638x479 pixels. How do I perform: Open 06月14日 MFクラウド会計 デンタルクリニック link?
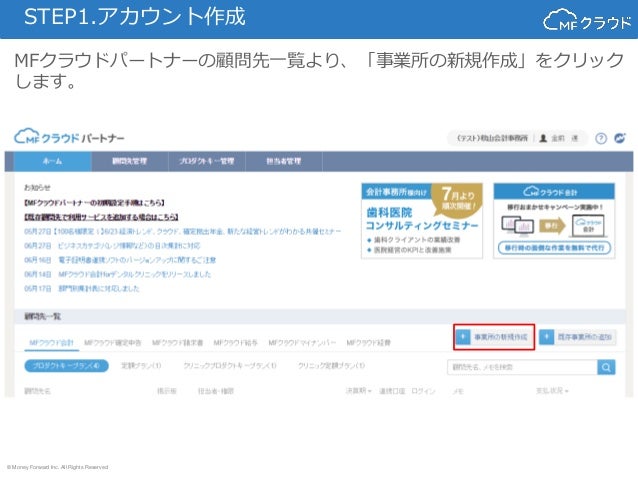point(118,274)
